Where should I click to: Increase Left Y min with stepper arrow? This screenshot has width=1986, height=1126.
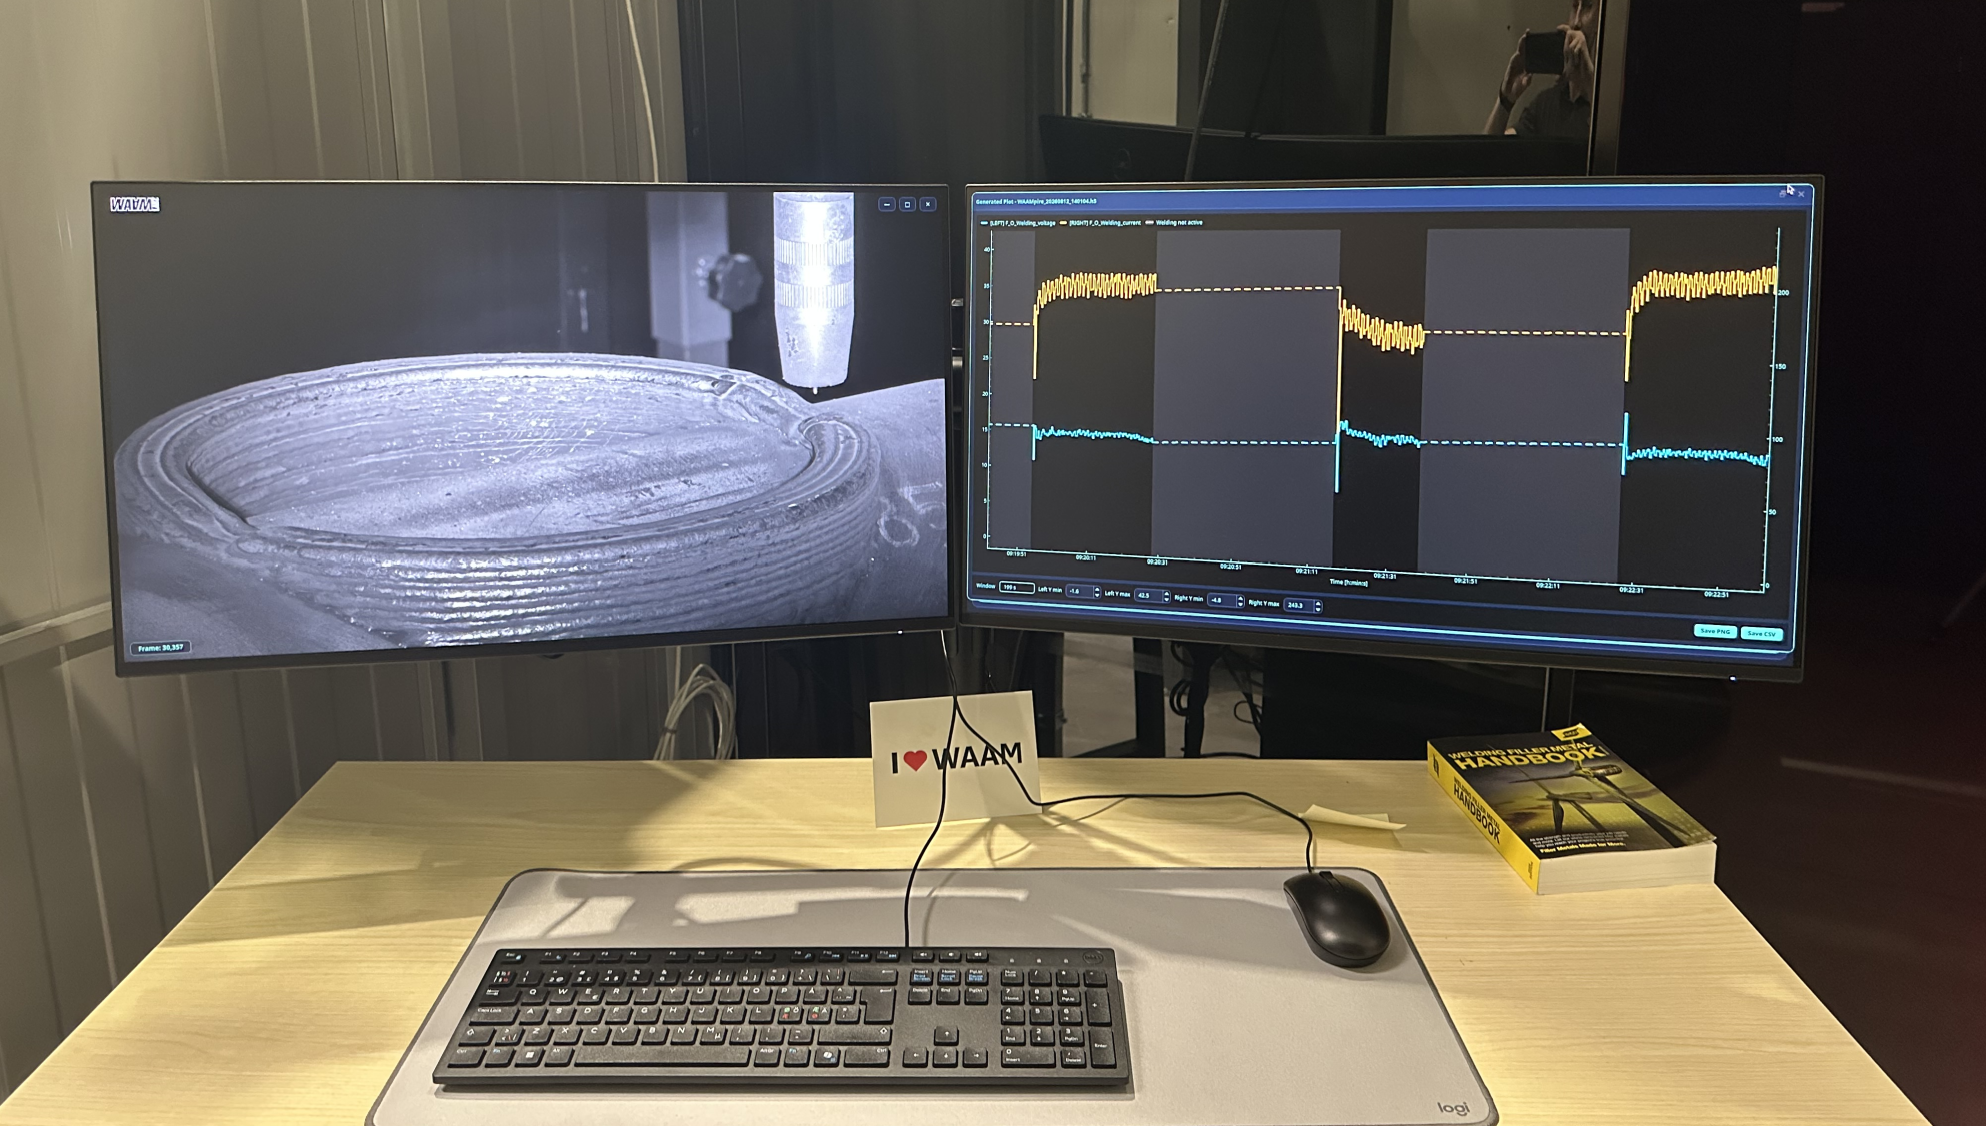1097,588
